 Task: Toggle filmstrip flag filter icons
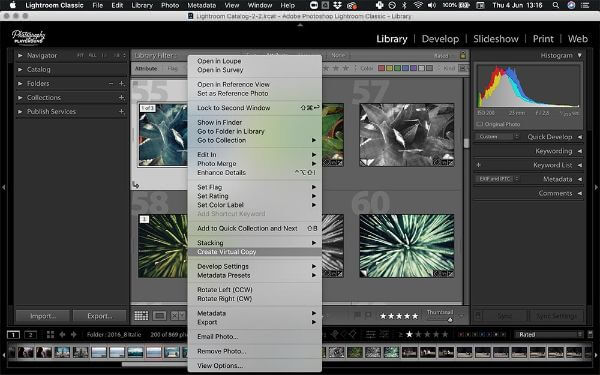click(343, 335)
